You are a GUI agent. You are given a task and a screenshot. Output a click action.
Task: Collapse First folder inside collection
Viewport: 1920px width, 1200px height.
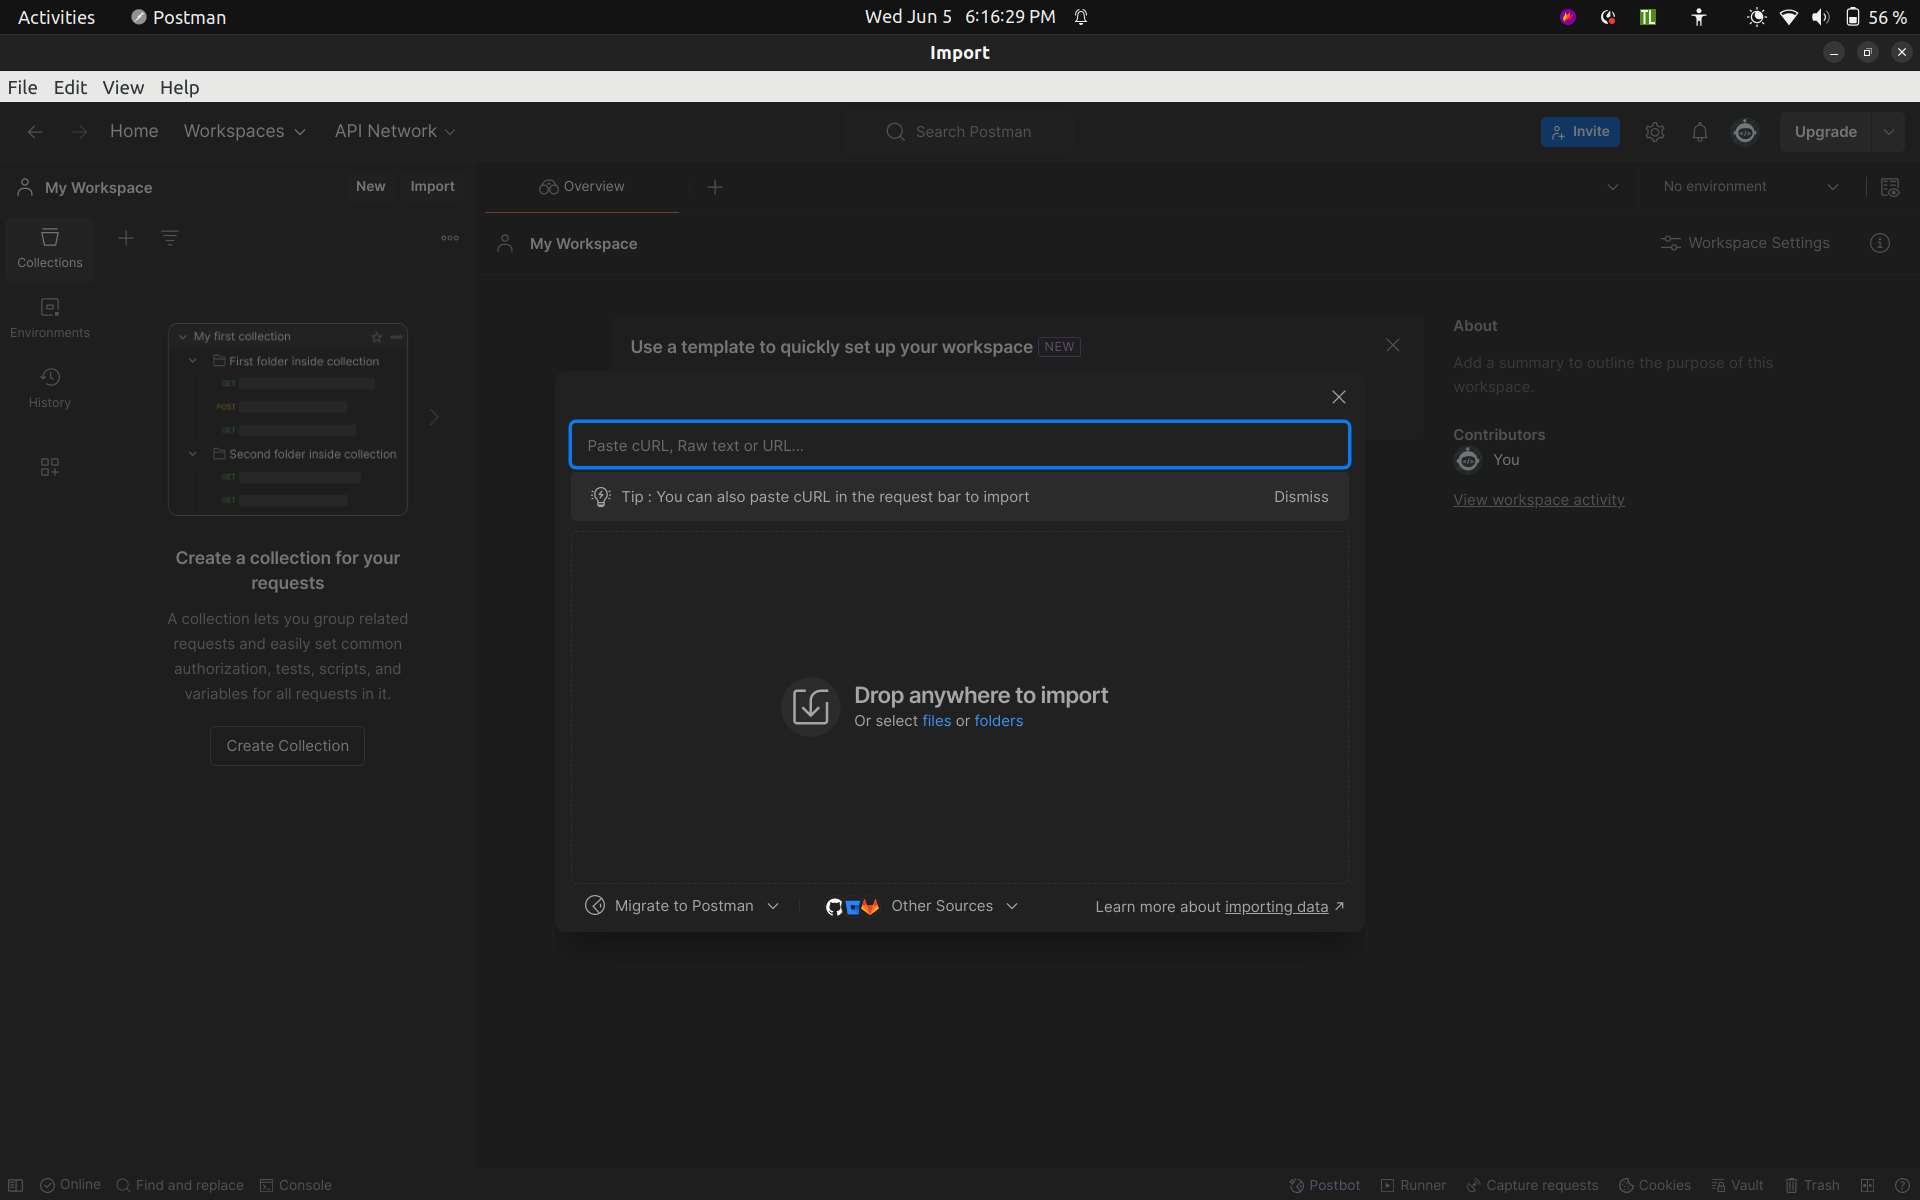click(193, 361)
